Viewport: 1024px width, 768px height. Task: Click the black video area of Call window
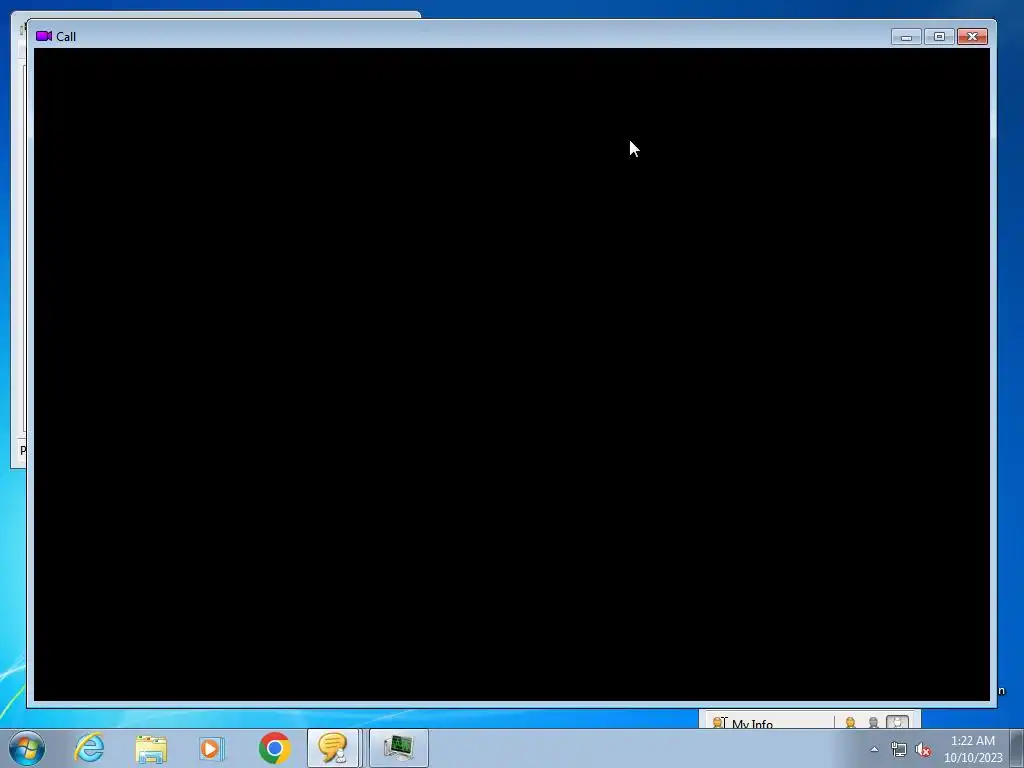[x=511, y=374]
